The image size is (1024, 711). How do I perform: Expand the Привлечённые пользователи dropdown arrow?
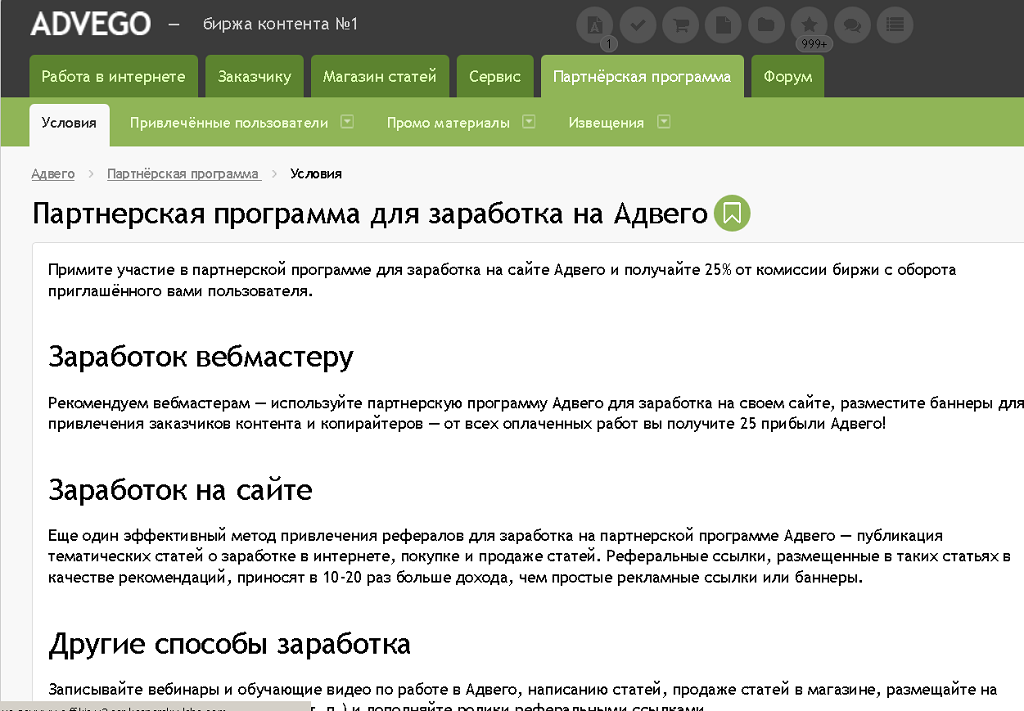pos(347,121)
